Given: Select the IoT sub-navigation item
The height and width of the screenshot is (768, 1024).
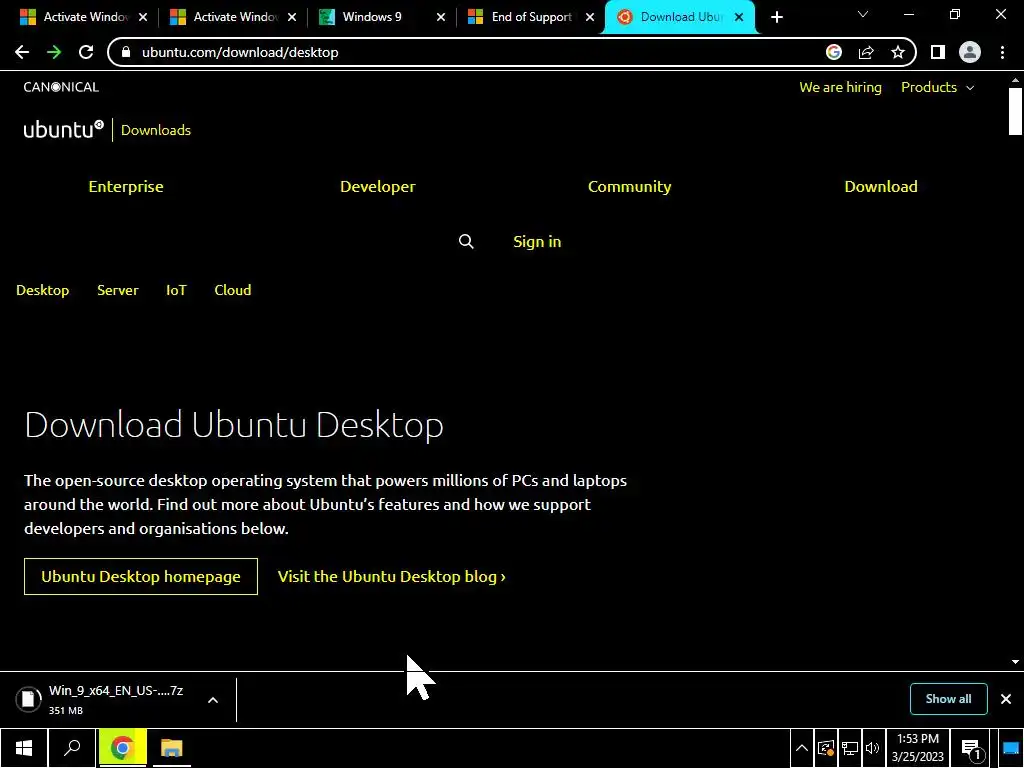Looking at the screenshot, I should pos(176,290).
